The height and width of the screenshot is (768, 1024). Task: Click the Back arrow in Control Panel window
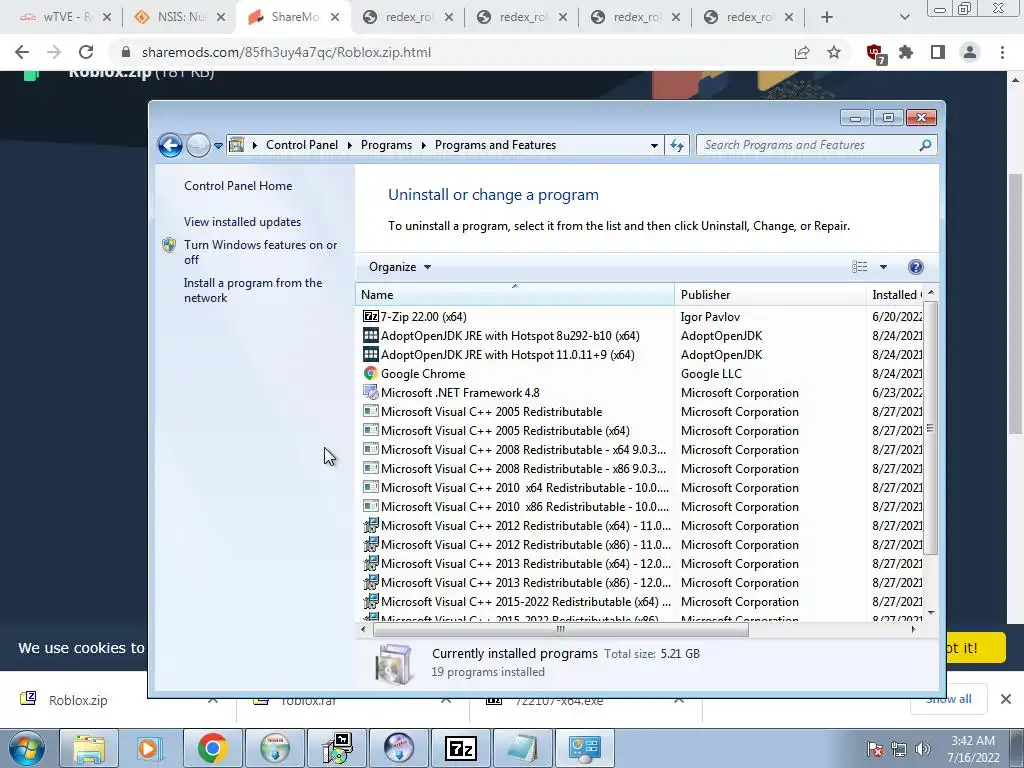coord(170,145)
